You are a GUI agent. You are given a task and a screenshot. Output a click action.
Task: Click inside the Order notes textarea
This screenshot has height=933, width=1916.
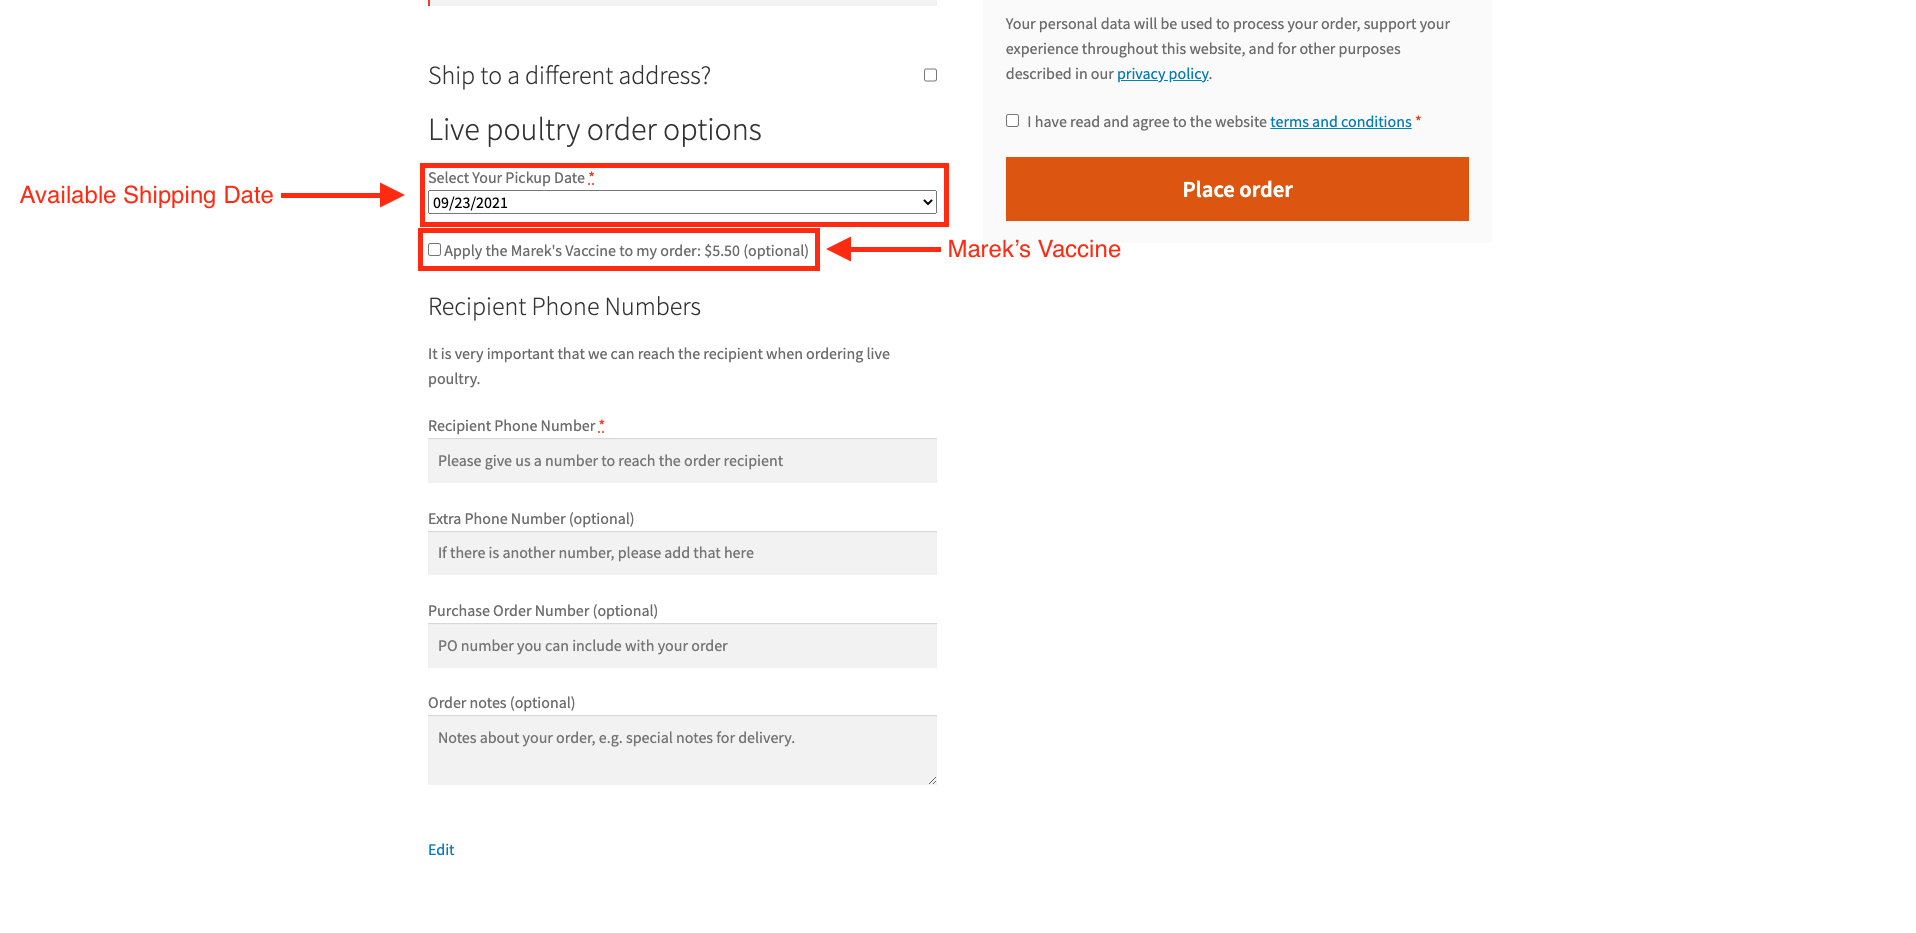682,750
